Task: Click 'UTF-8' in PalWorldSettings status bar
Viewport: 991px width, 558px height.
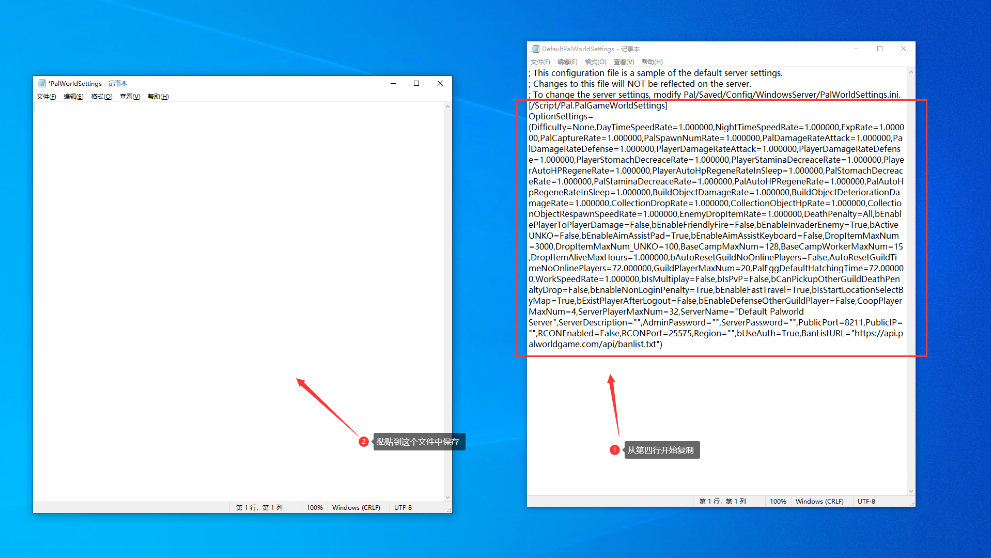Action: click(403, 507)
